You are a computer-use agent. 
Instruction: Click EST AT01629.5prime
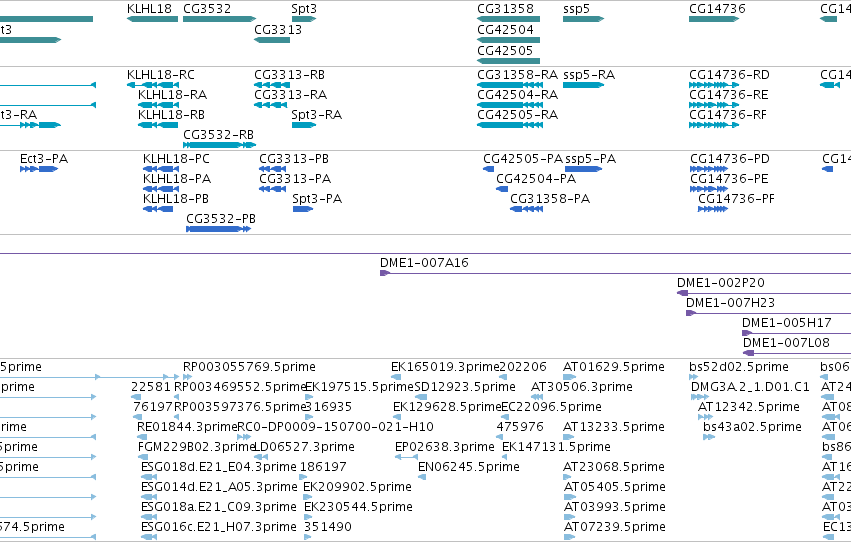(569, 377)
